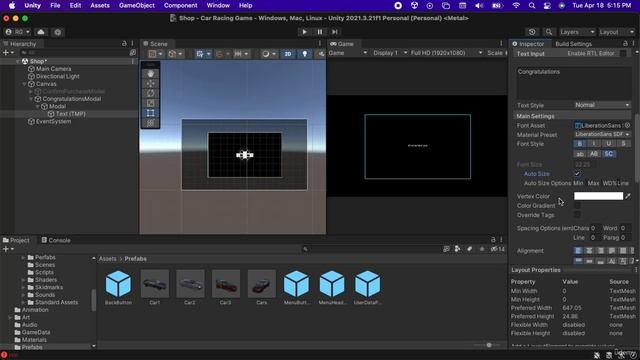Select the Car1 prefab thumbnail
Viewport: 640px width, 360px height.
(x=155, y=284)
